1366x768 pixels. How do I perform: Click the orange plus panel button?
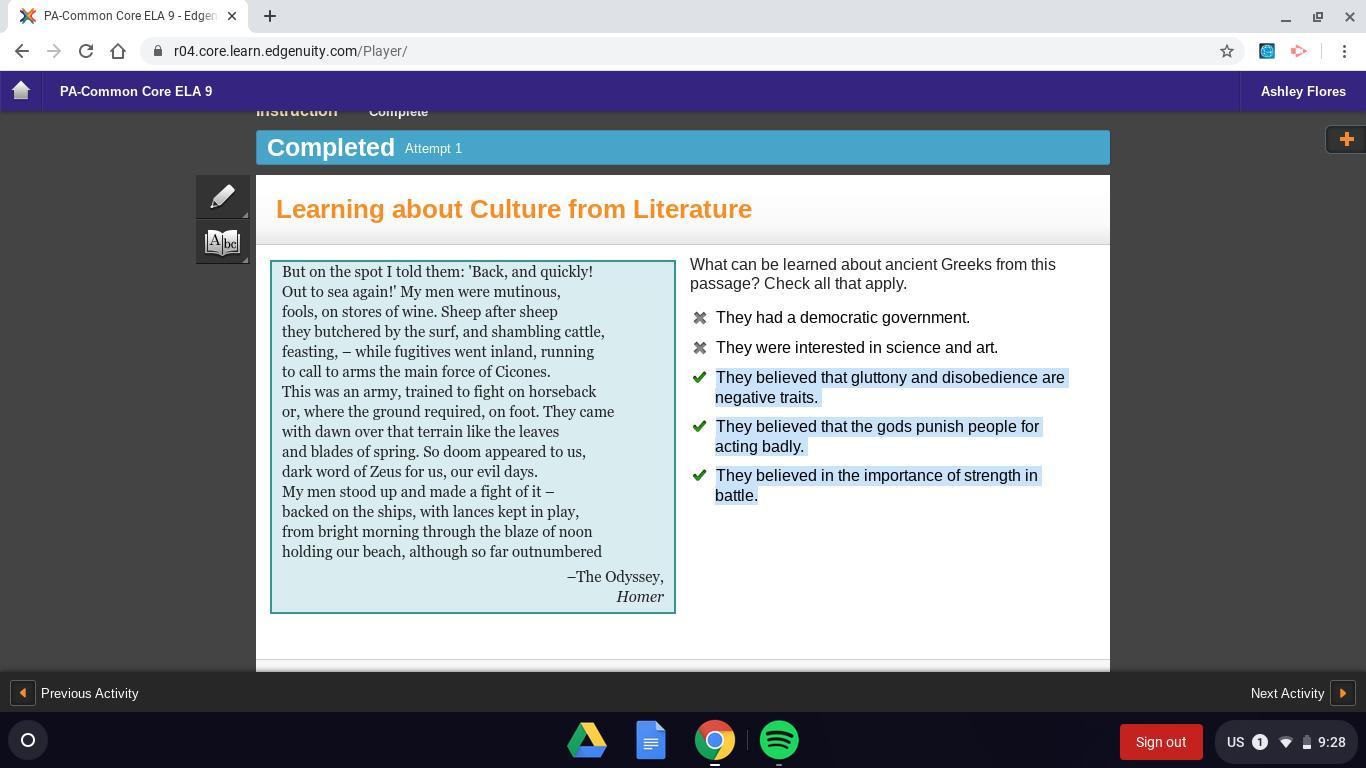[x=1346, y=139]
